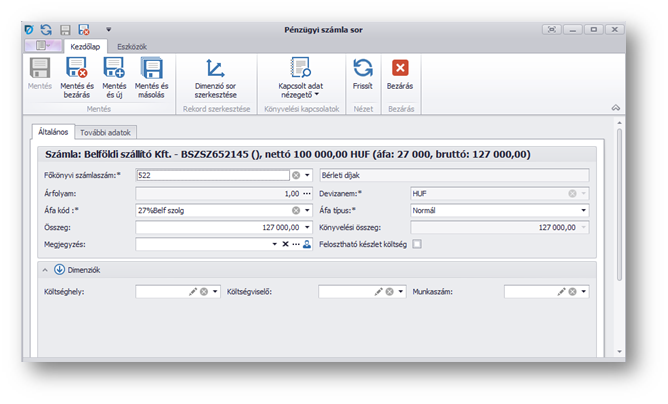
Task: Select the Általános tab
Action: click(x=52, y=132)
